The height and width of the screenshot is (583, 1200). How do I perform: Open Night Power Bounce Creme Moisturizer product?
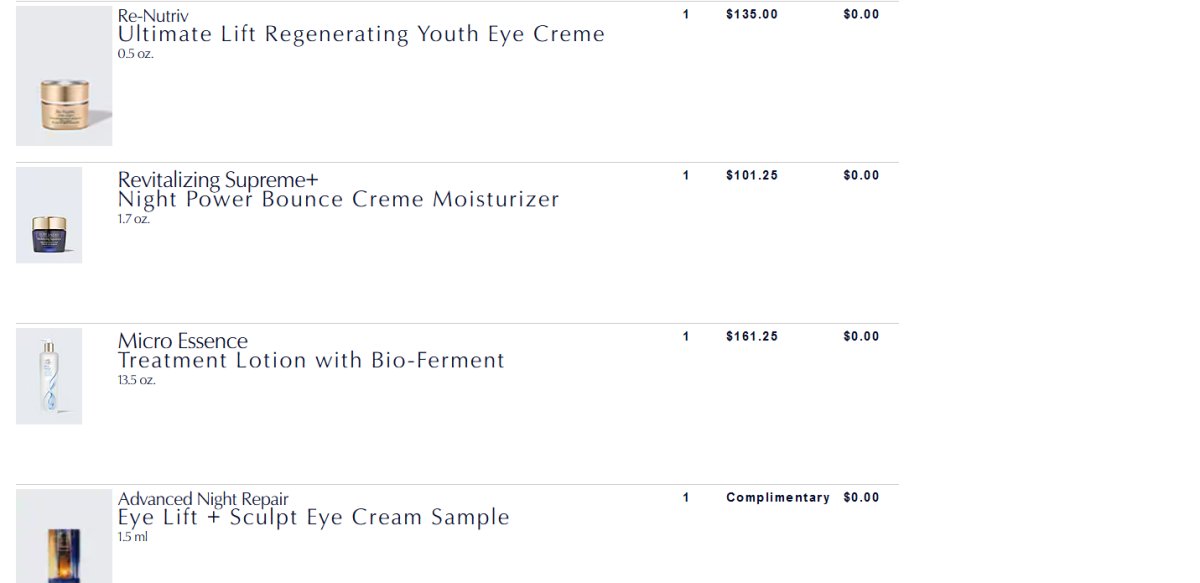[x=338, y=199]
